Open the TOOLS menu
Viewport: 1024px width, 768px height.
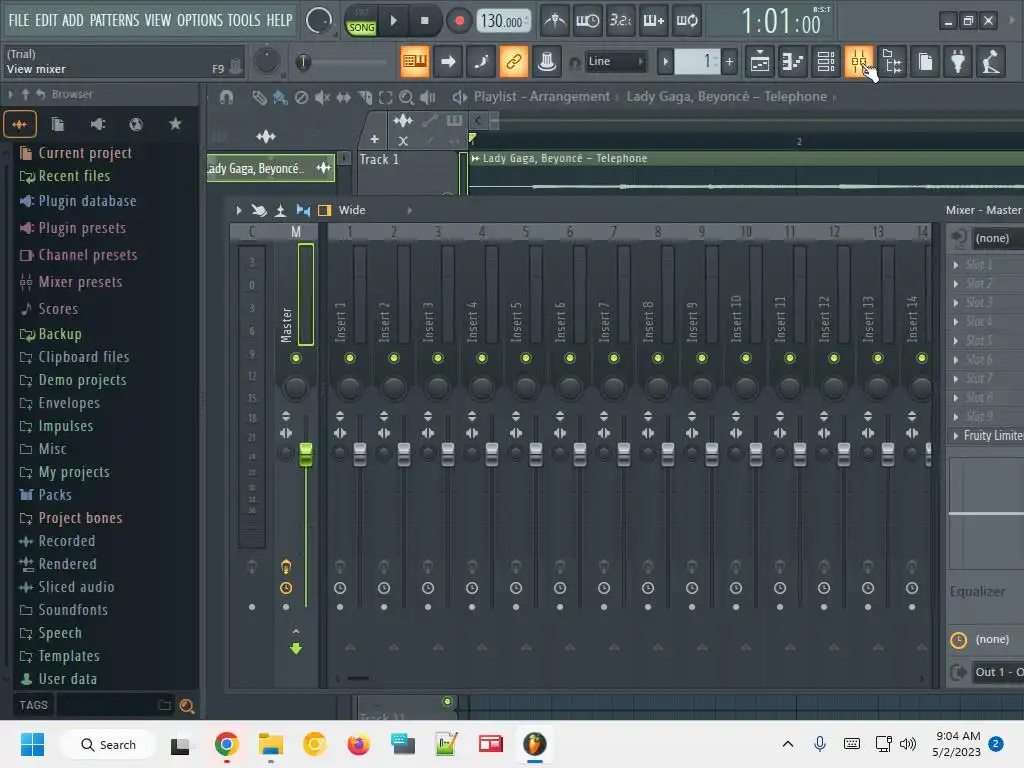[x=244, y=20]
